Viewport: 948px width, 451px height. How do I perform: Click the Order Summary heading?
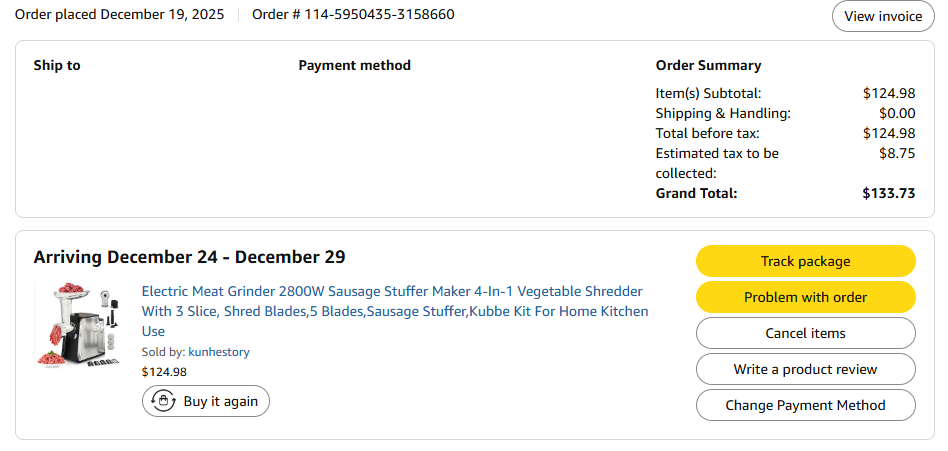[x=708, y=65]
